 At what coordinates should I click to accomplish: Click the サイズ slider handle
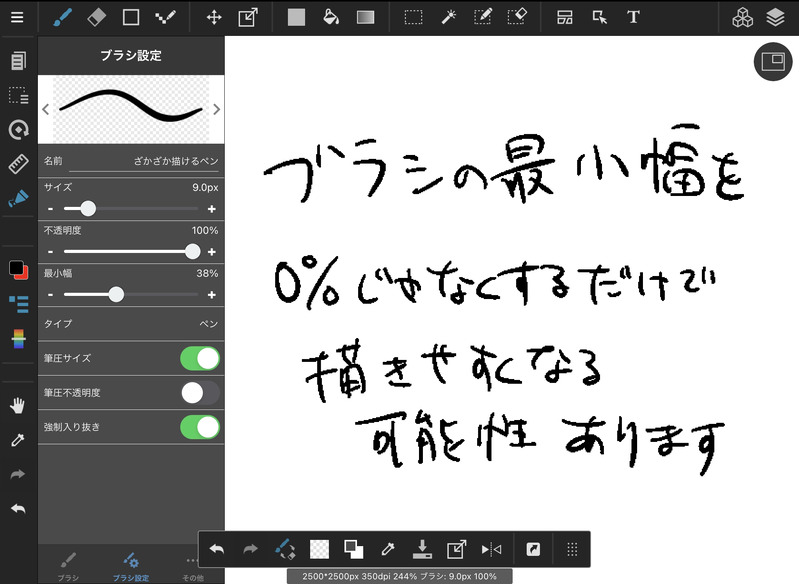pos(88,208)
